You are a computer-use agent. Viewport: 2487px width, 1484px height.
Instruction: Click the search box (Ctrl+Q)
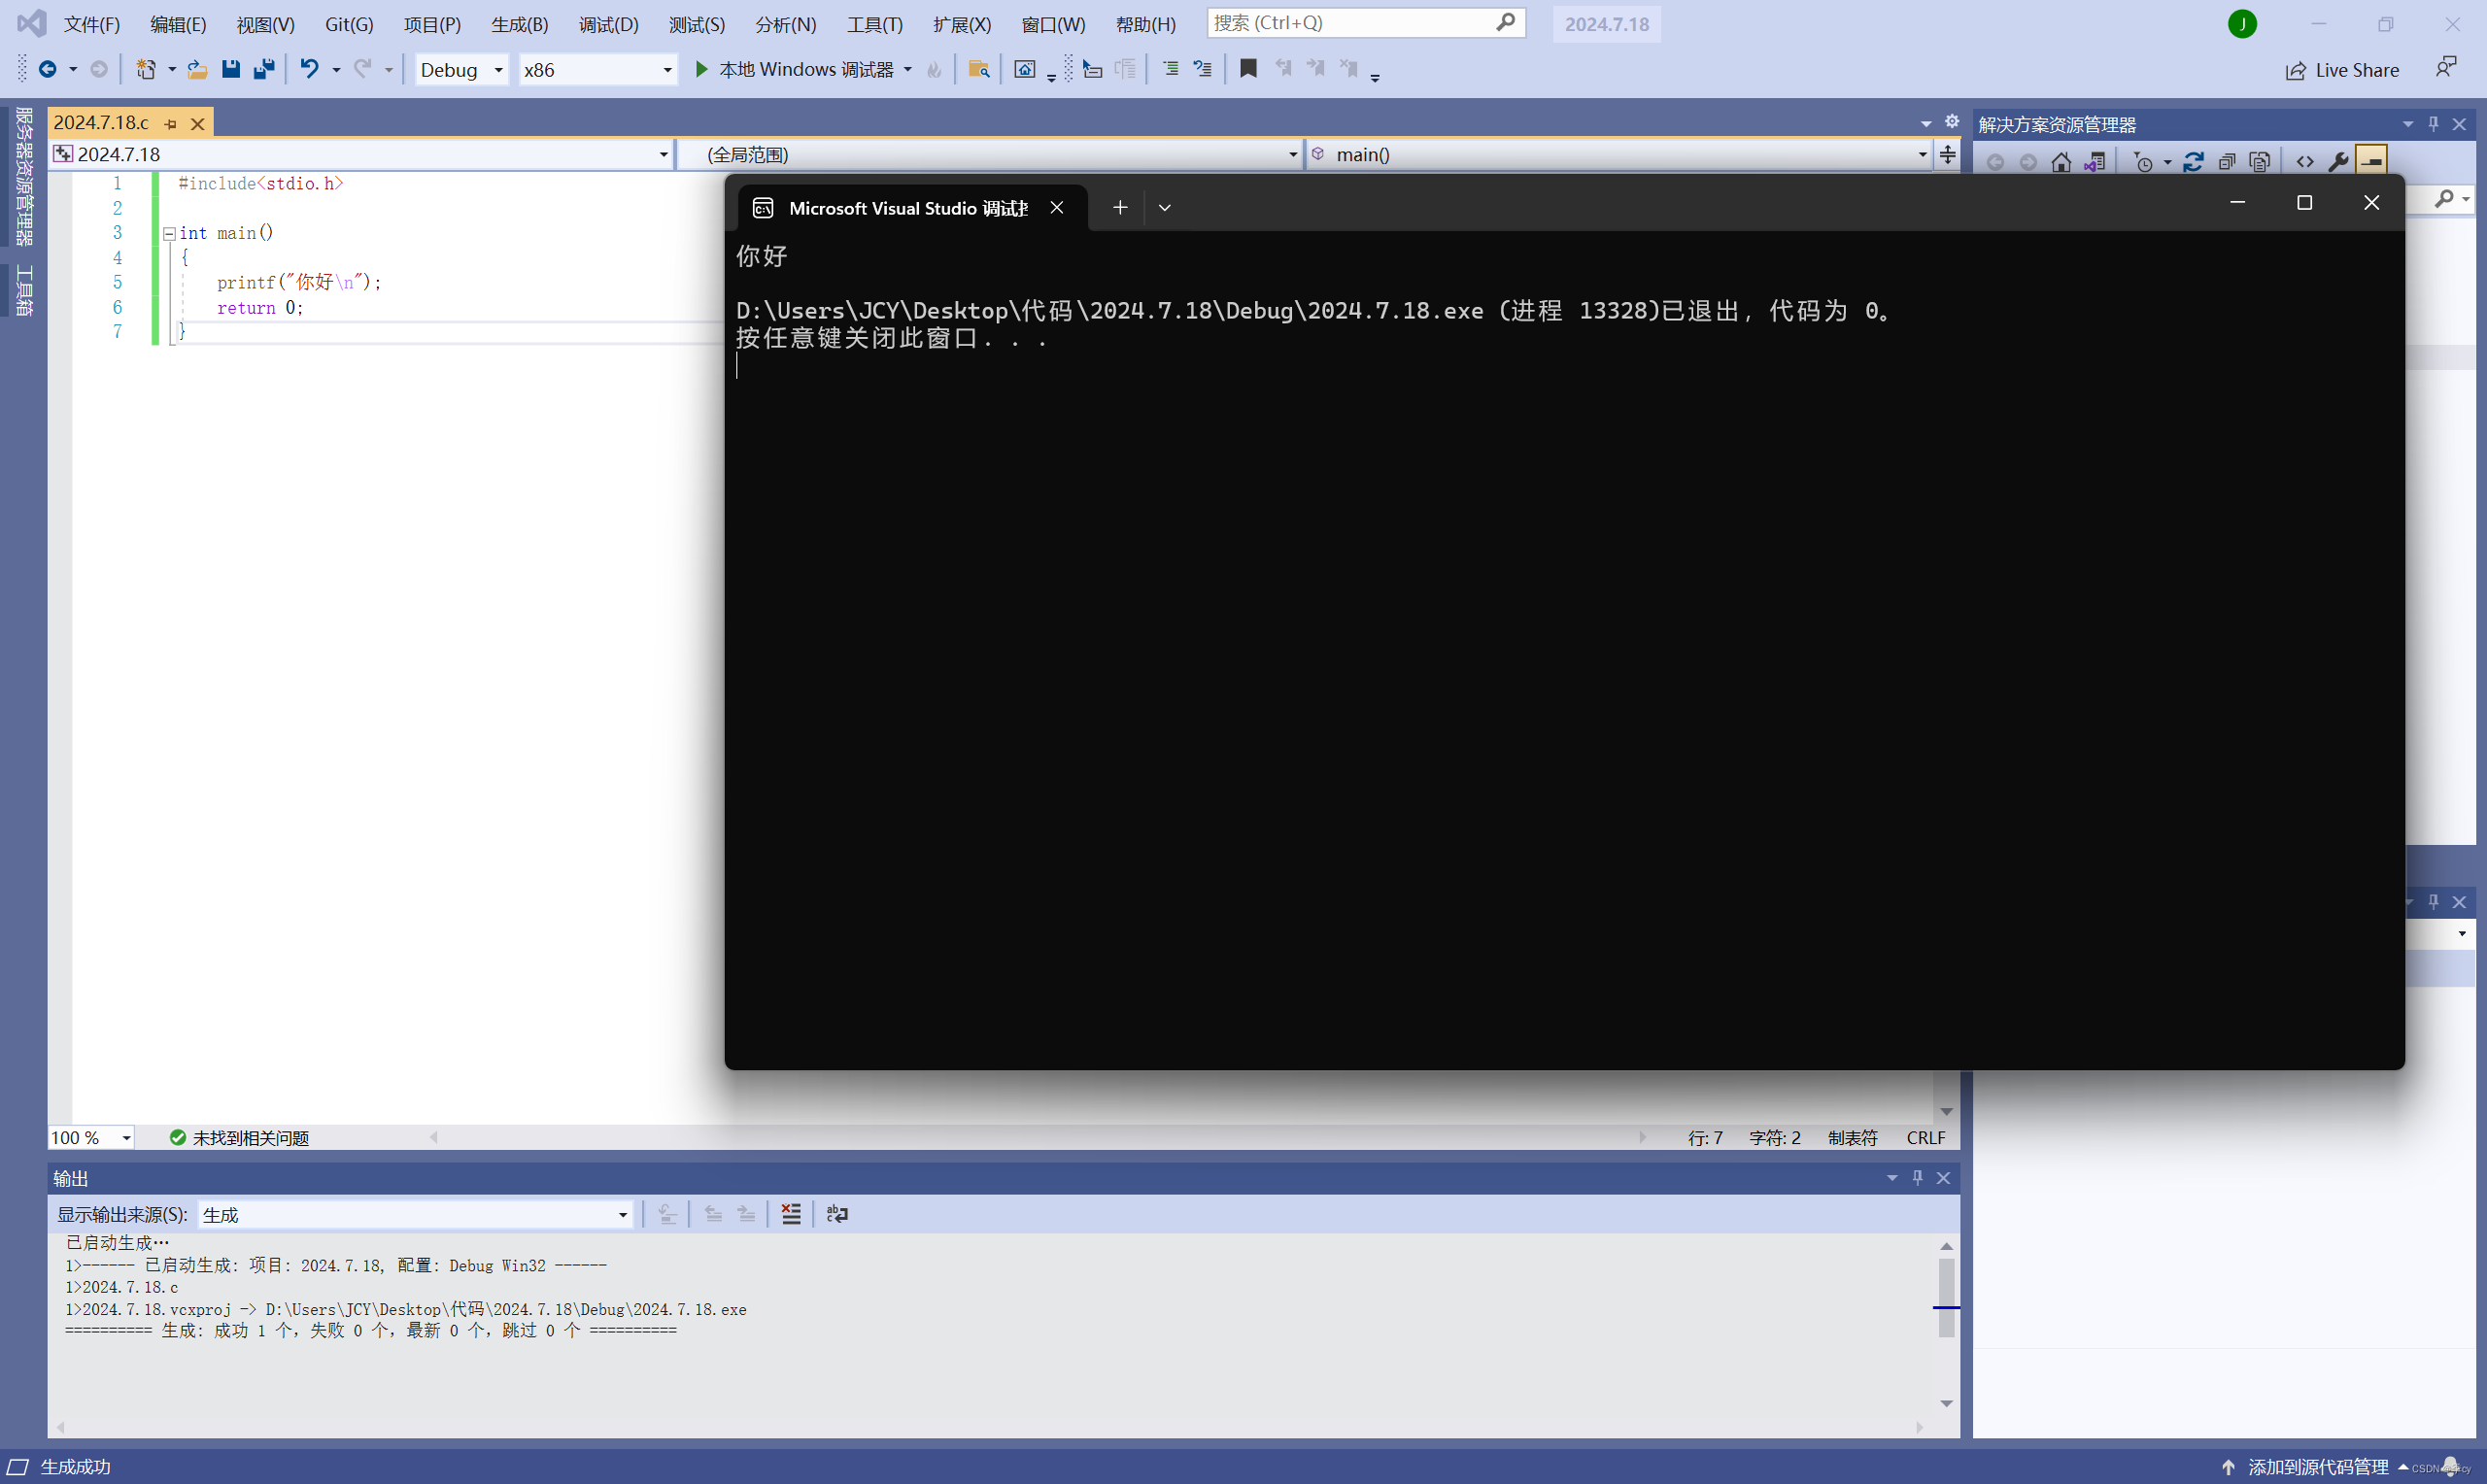coord(1366,23)
